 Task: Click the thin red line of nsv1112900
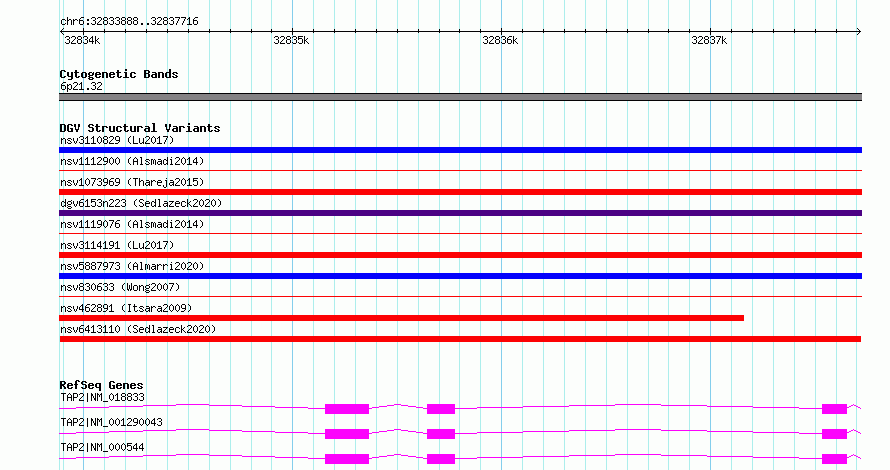(x=460, y=170)
